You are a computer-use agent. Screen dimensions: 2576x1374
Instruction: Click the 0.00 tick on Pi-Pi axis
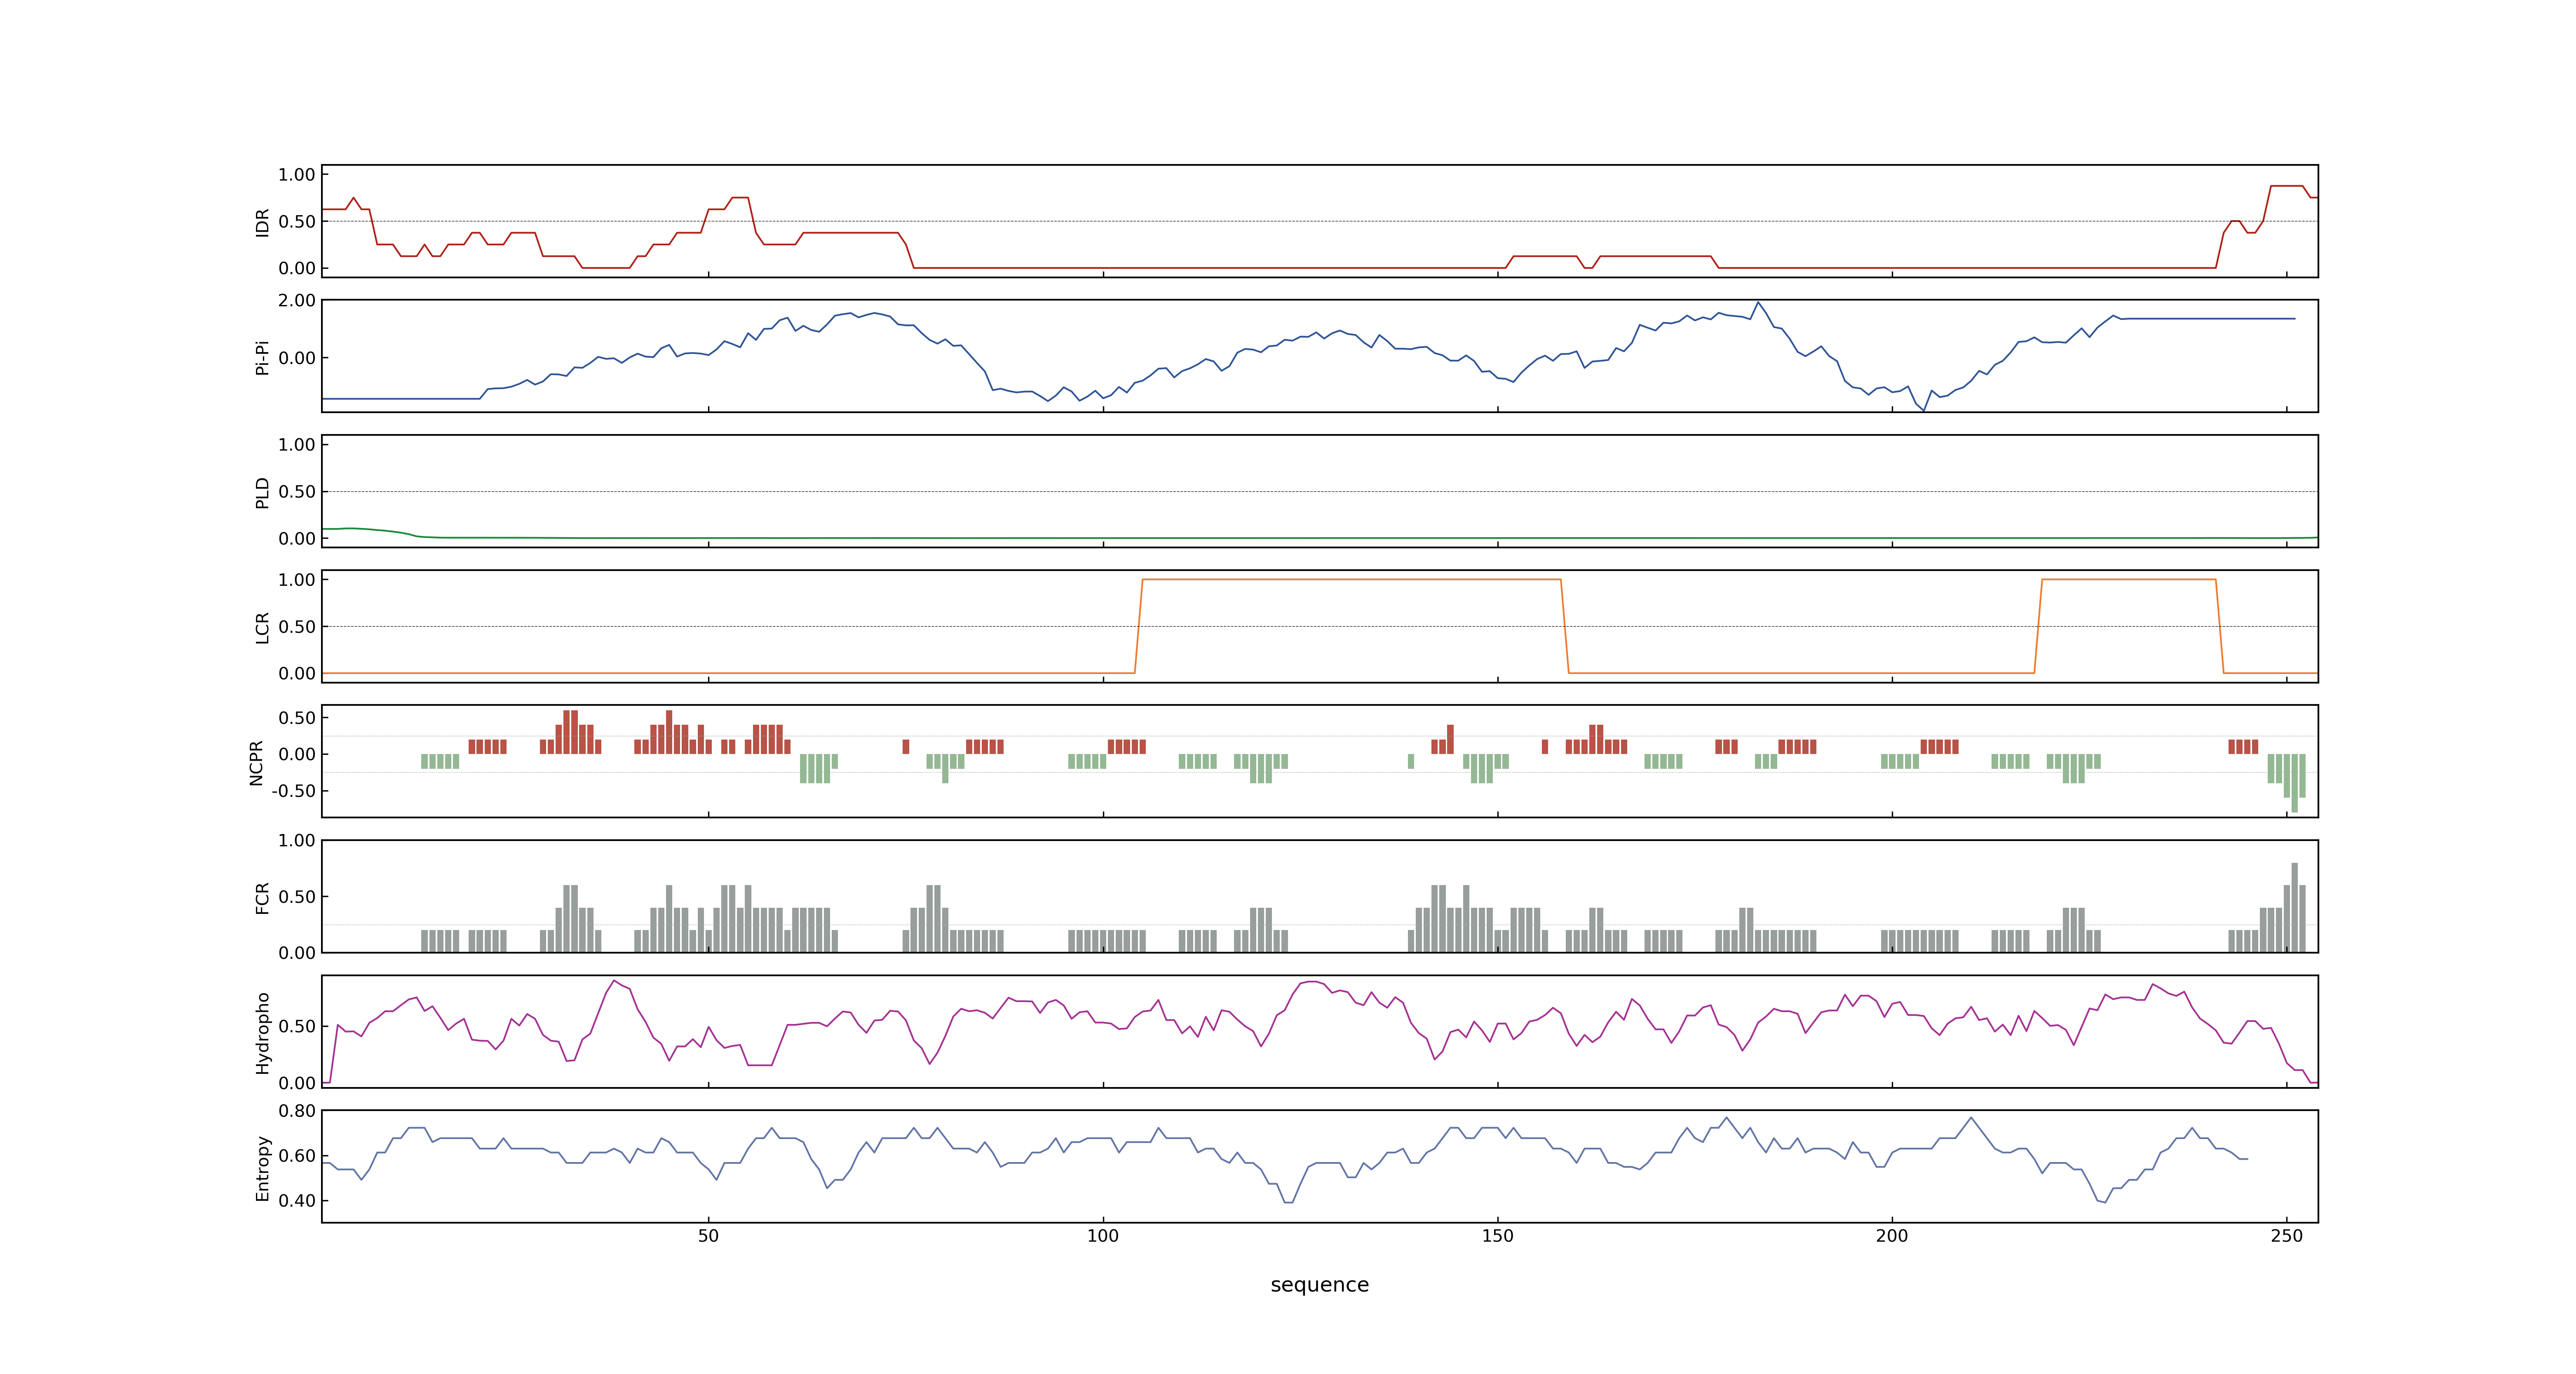(297, 358)
